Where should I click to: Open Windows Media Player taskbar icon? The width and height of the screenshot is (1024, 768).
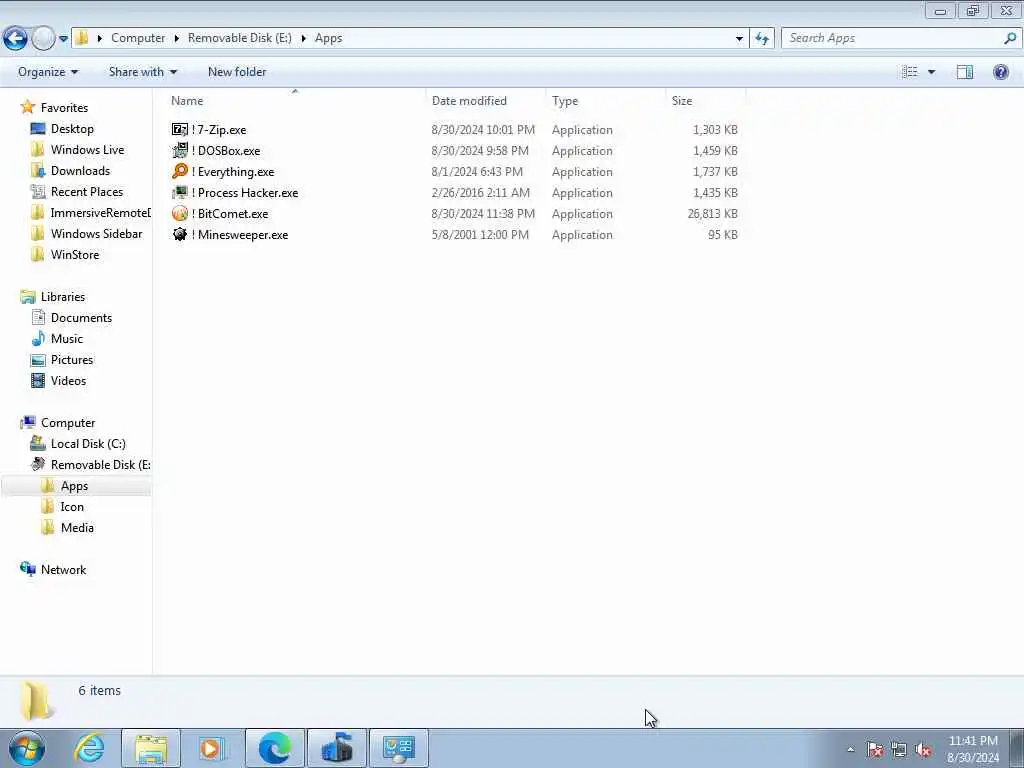[211, 748]
